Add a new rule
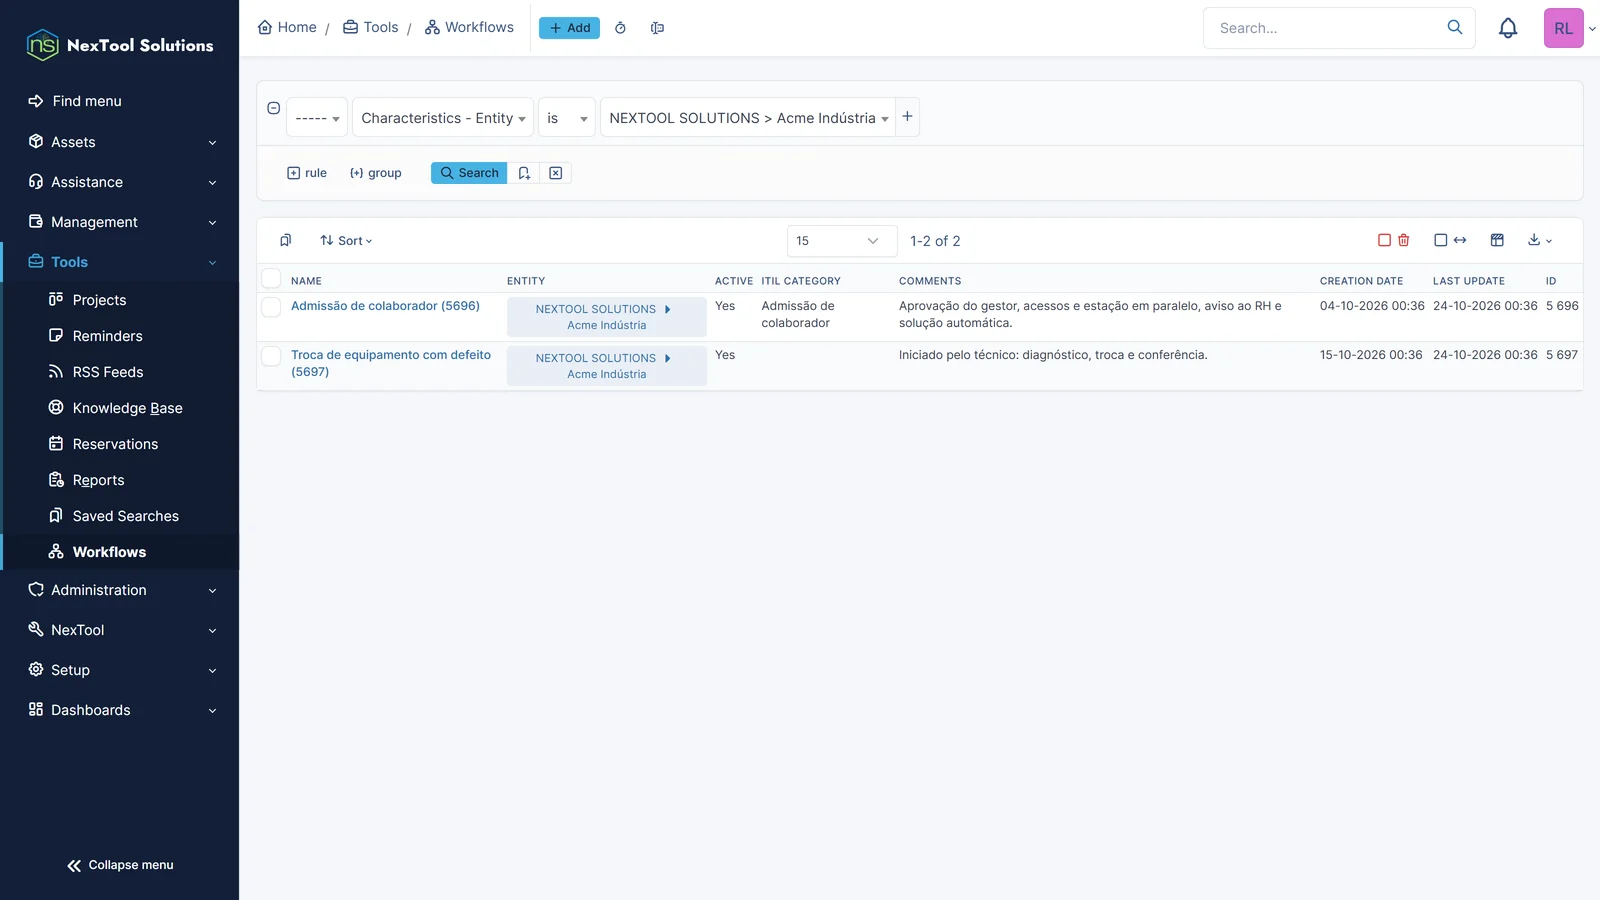Viewport: 1600px width, 900px height. [x=307, y=173]
